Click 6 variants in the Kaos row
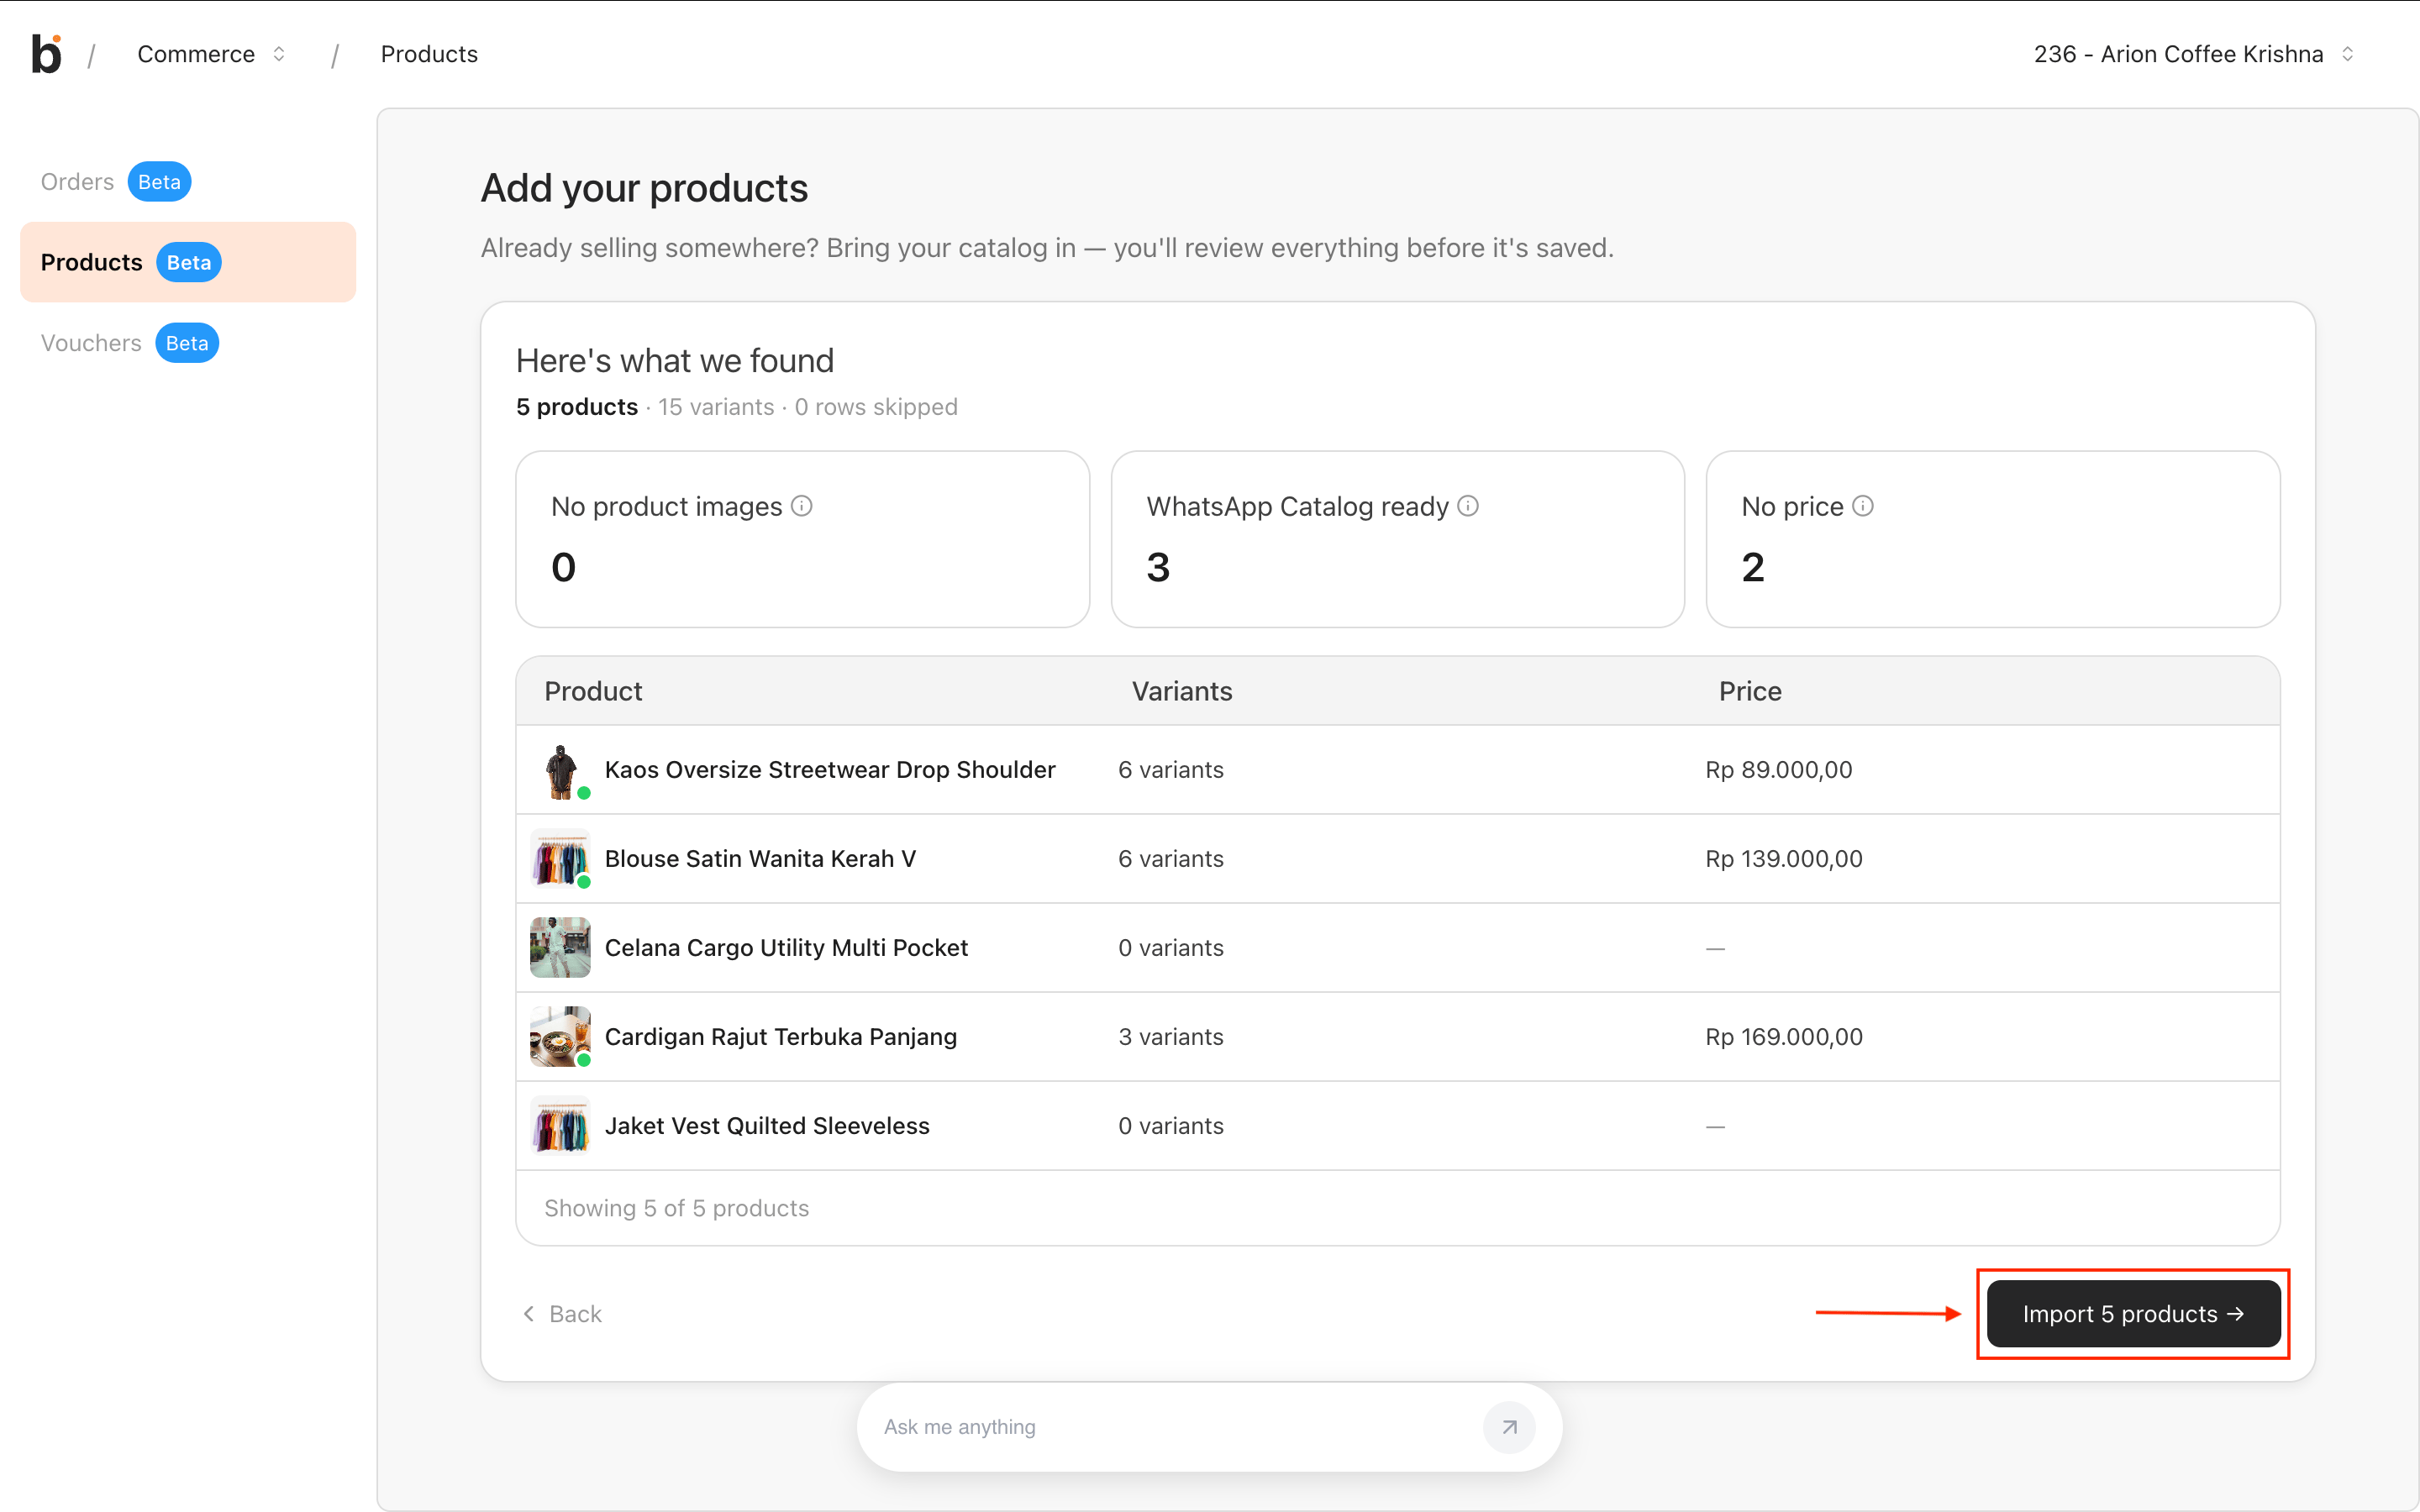 (x=1171, y=770)
